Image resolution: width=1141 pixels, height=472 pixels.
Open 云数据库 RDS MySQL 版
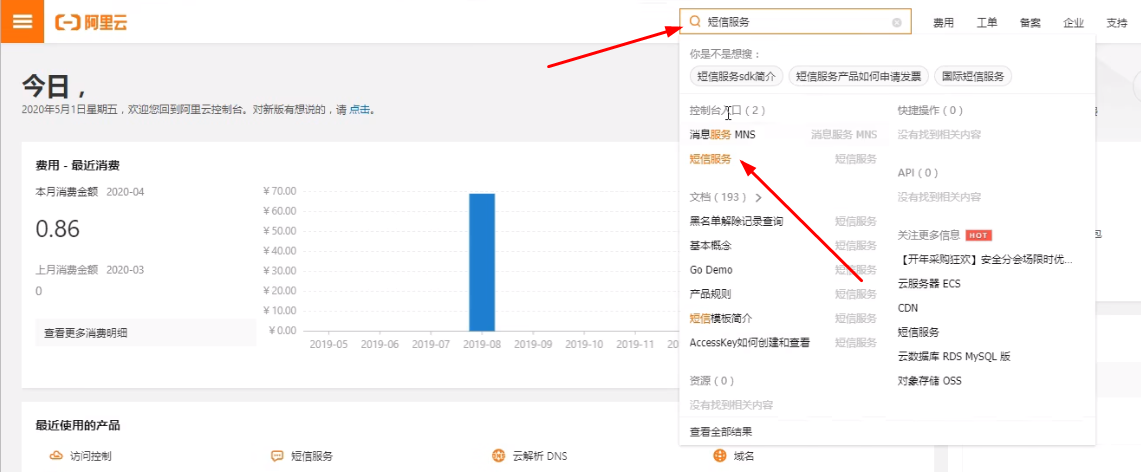pyautogui.click(x=954, y=356)
